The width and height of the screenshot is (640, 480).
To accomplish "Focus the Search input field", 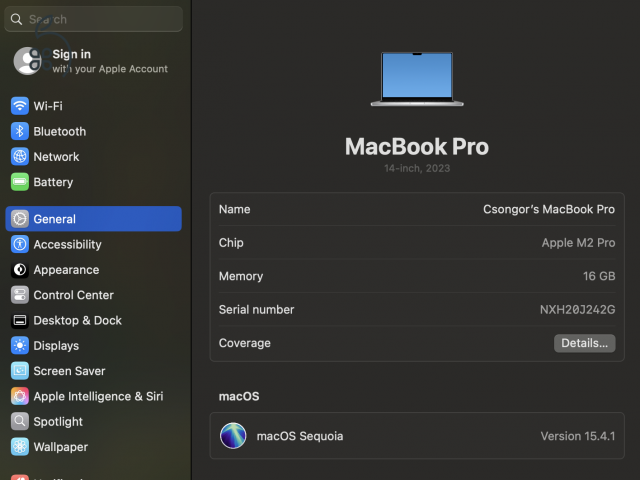I will click(x=93, y=19).
